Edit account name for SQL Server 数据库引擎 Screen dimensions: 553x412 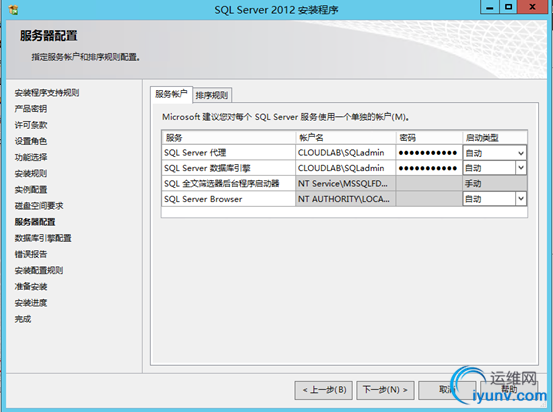pyautogui.click(x=345, y=168)
